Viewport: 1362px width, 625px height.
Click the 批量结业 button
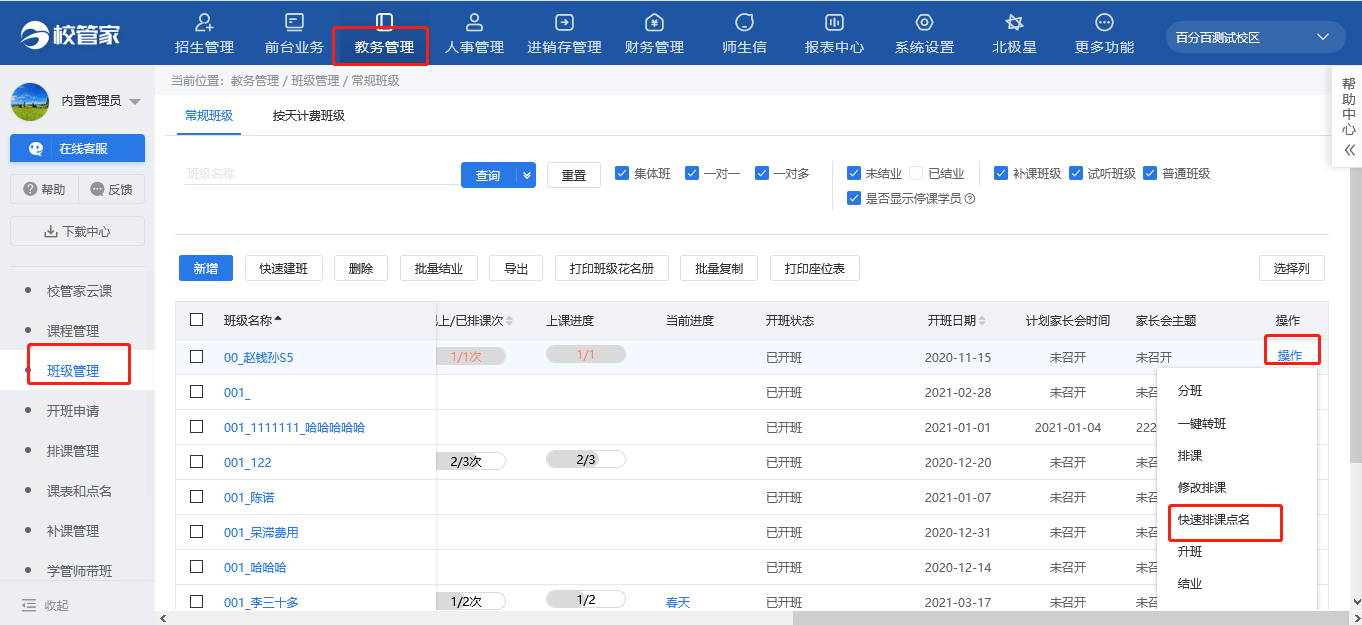(439, 268)
